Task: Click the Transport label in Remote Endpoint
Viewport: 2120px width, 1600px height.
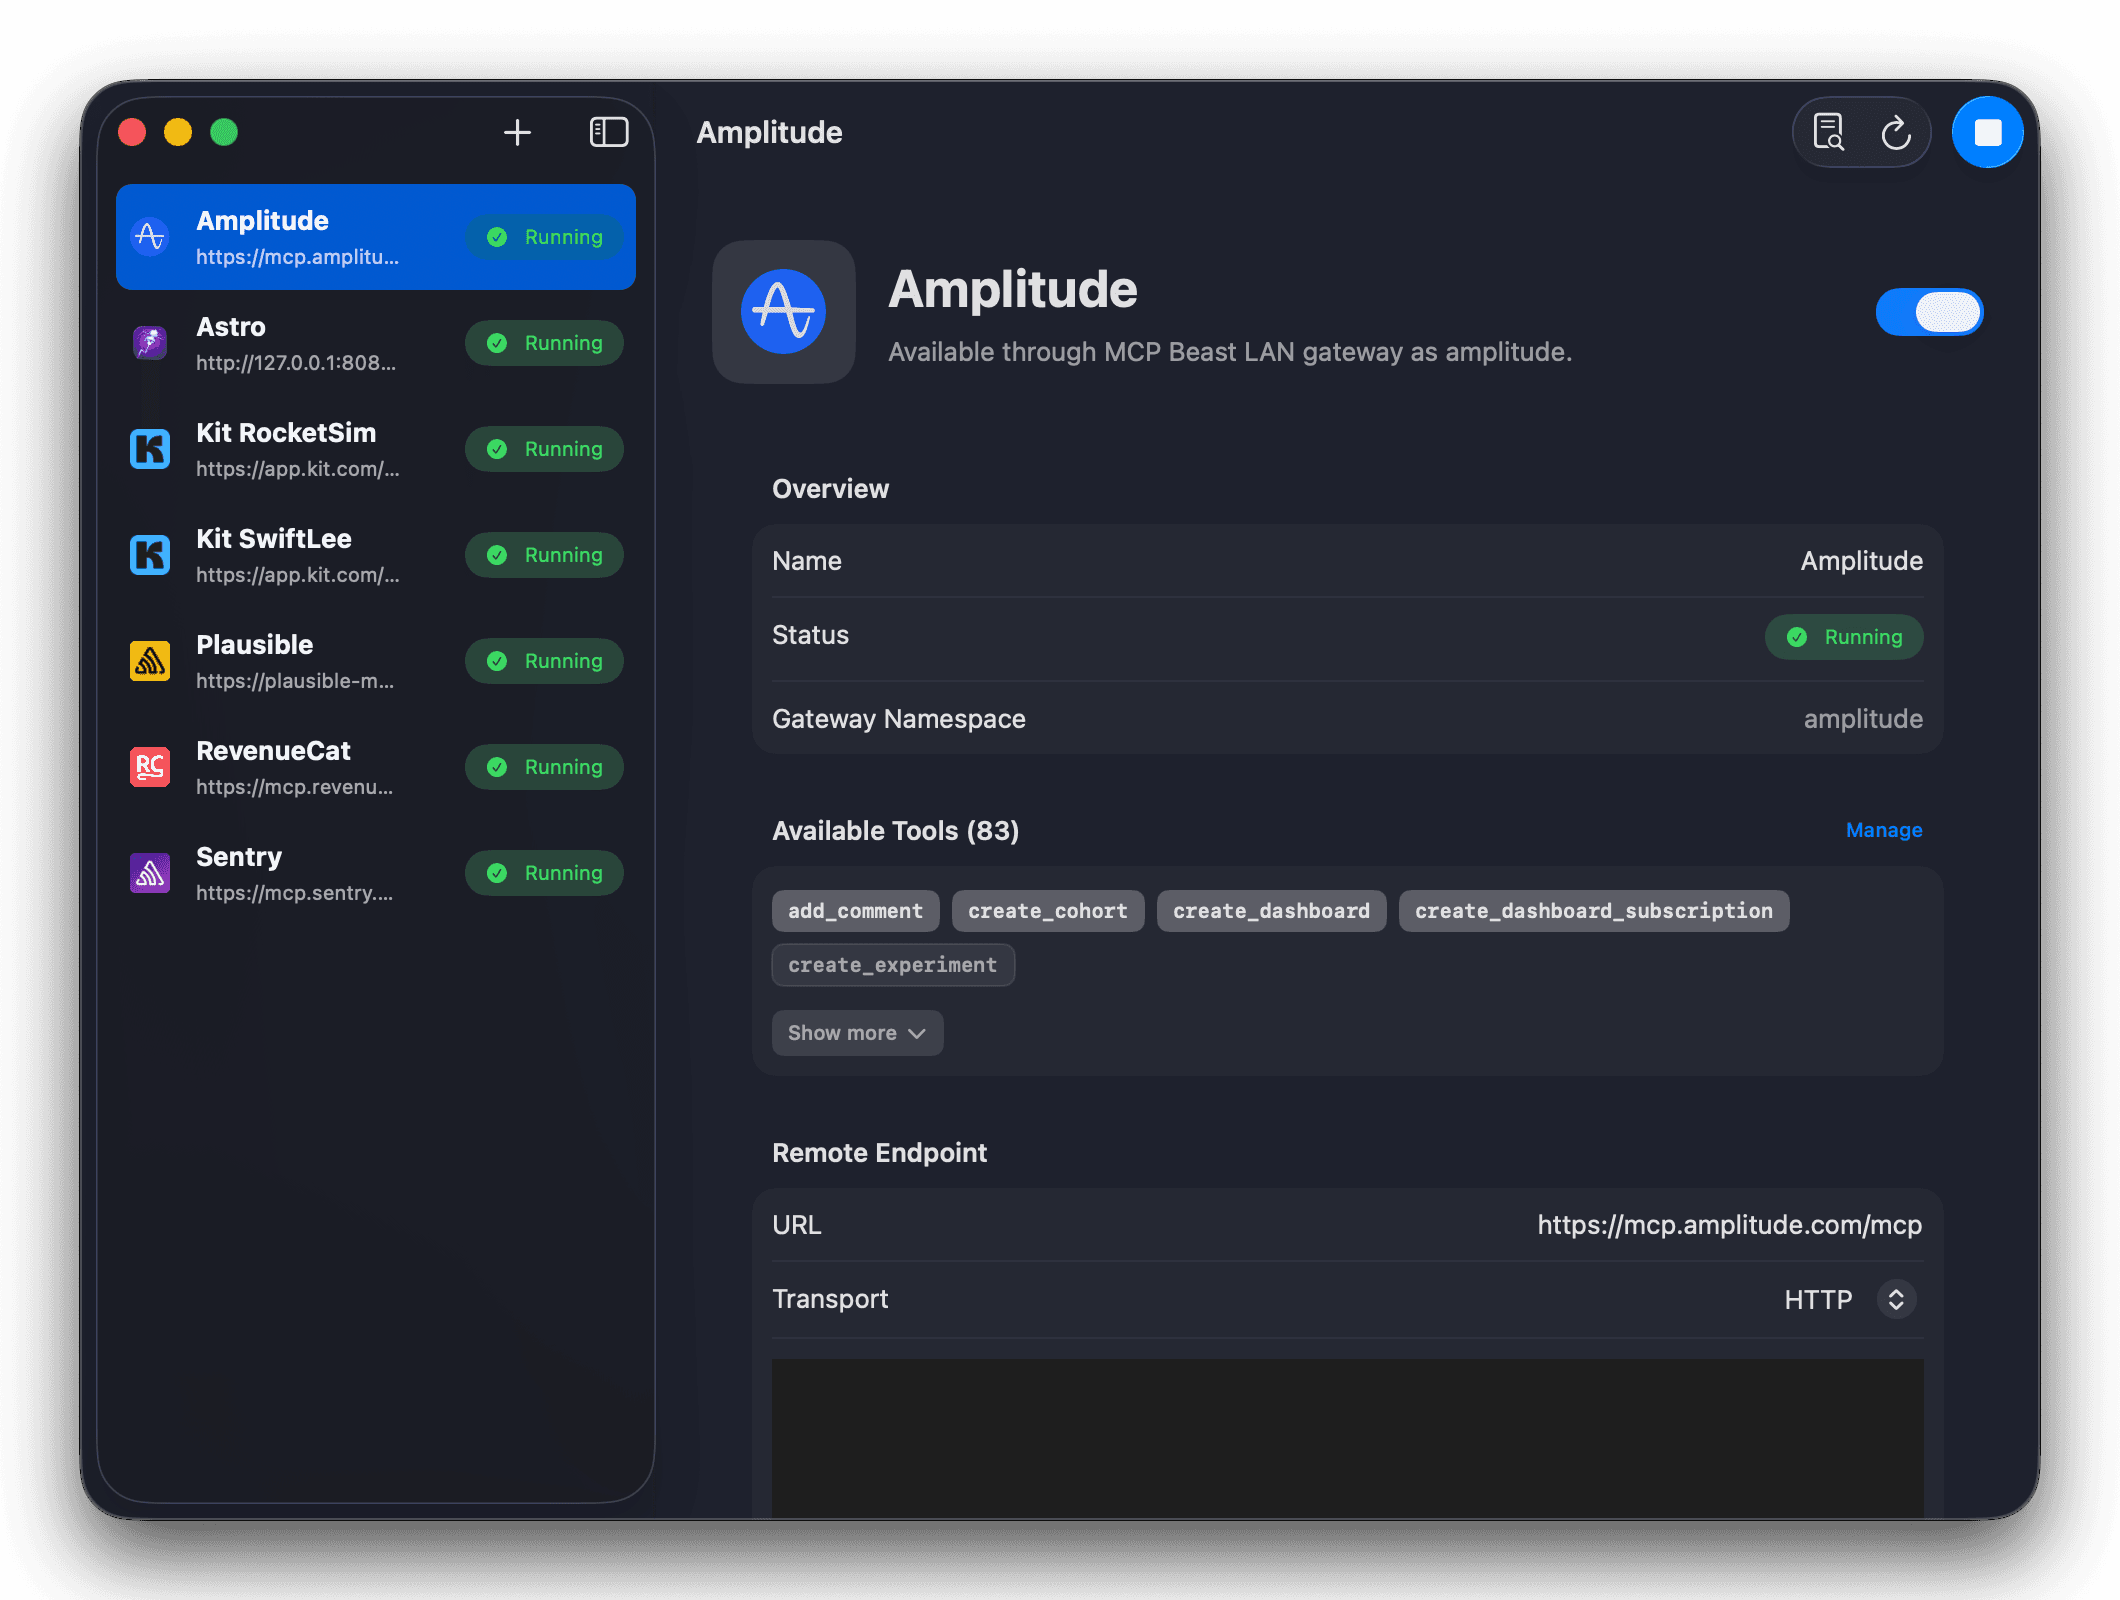Action: [x=830, y=1299]
